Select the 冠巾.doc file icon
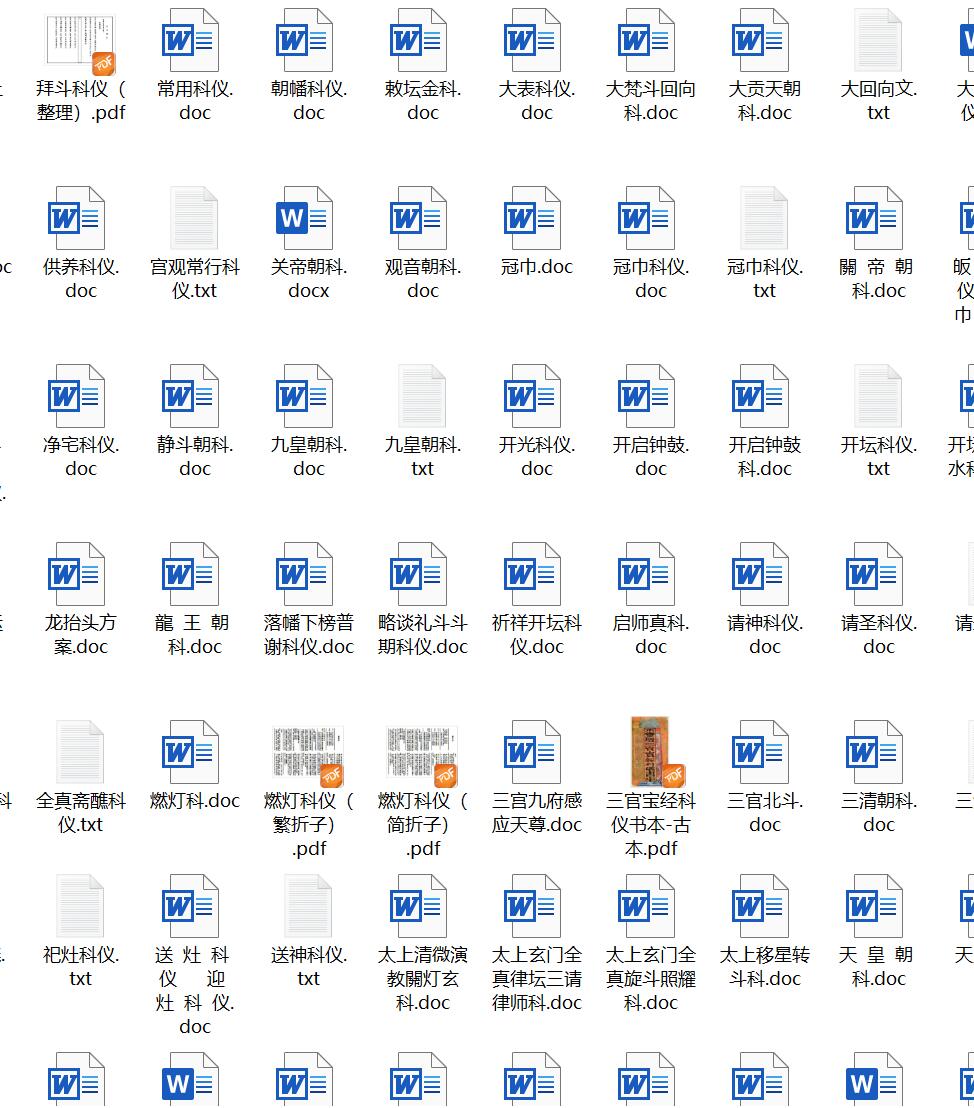This screenshot has width=974, height=1108. (x=533, y=218)
